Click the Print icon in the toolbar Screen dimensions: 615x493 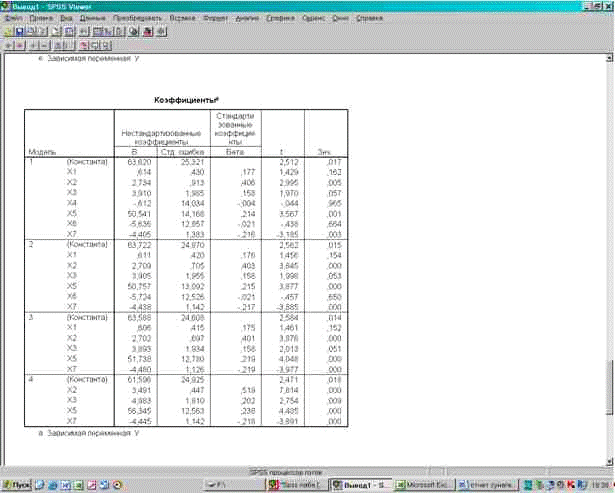[x=31, y=32]
